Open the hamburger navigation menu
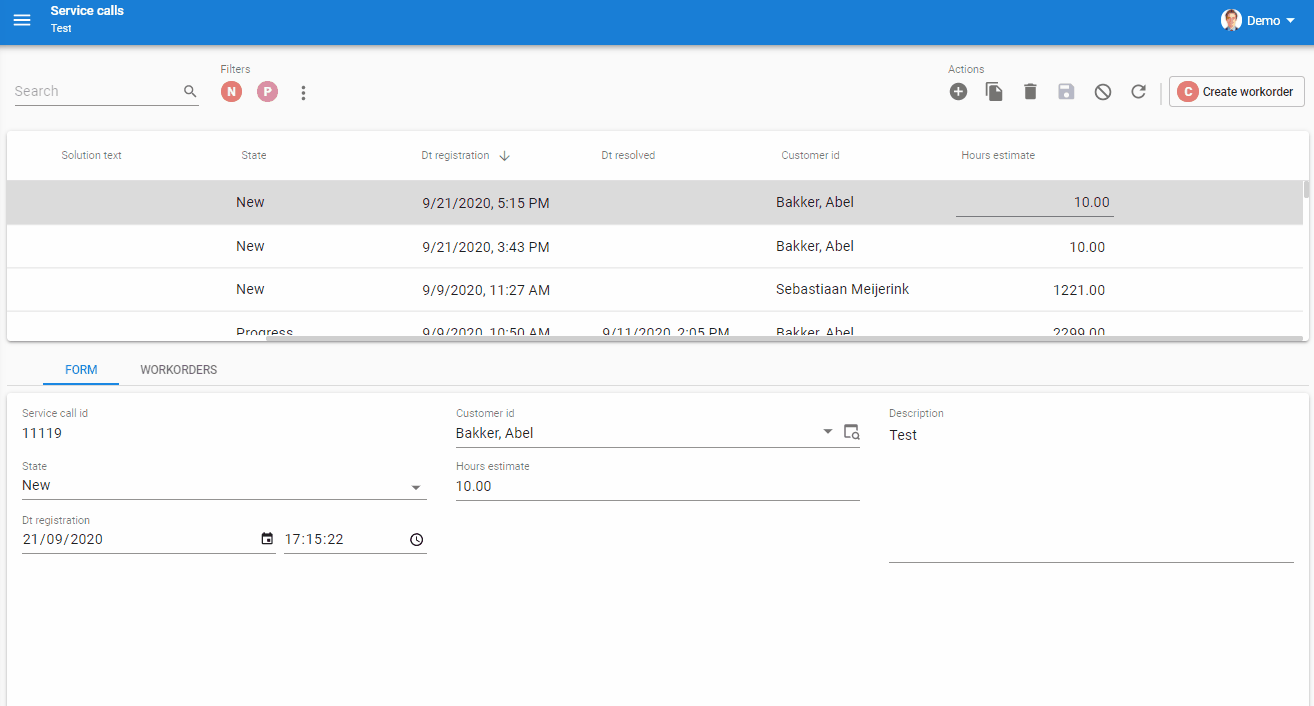 22,20
